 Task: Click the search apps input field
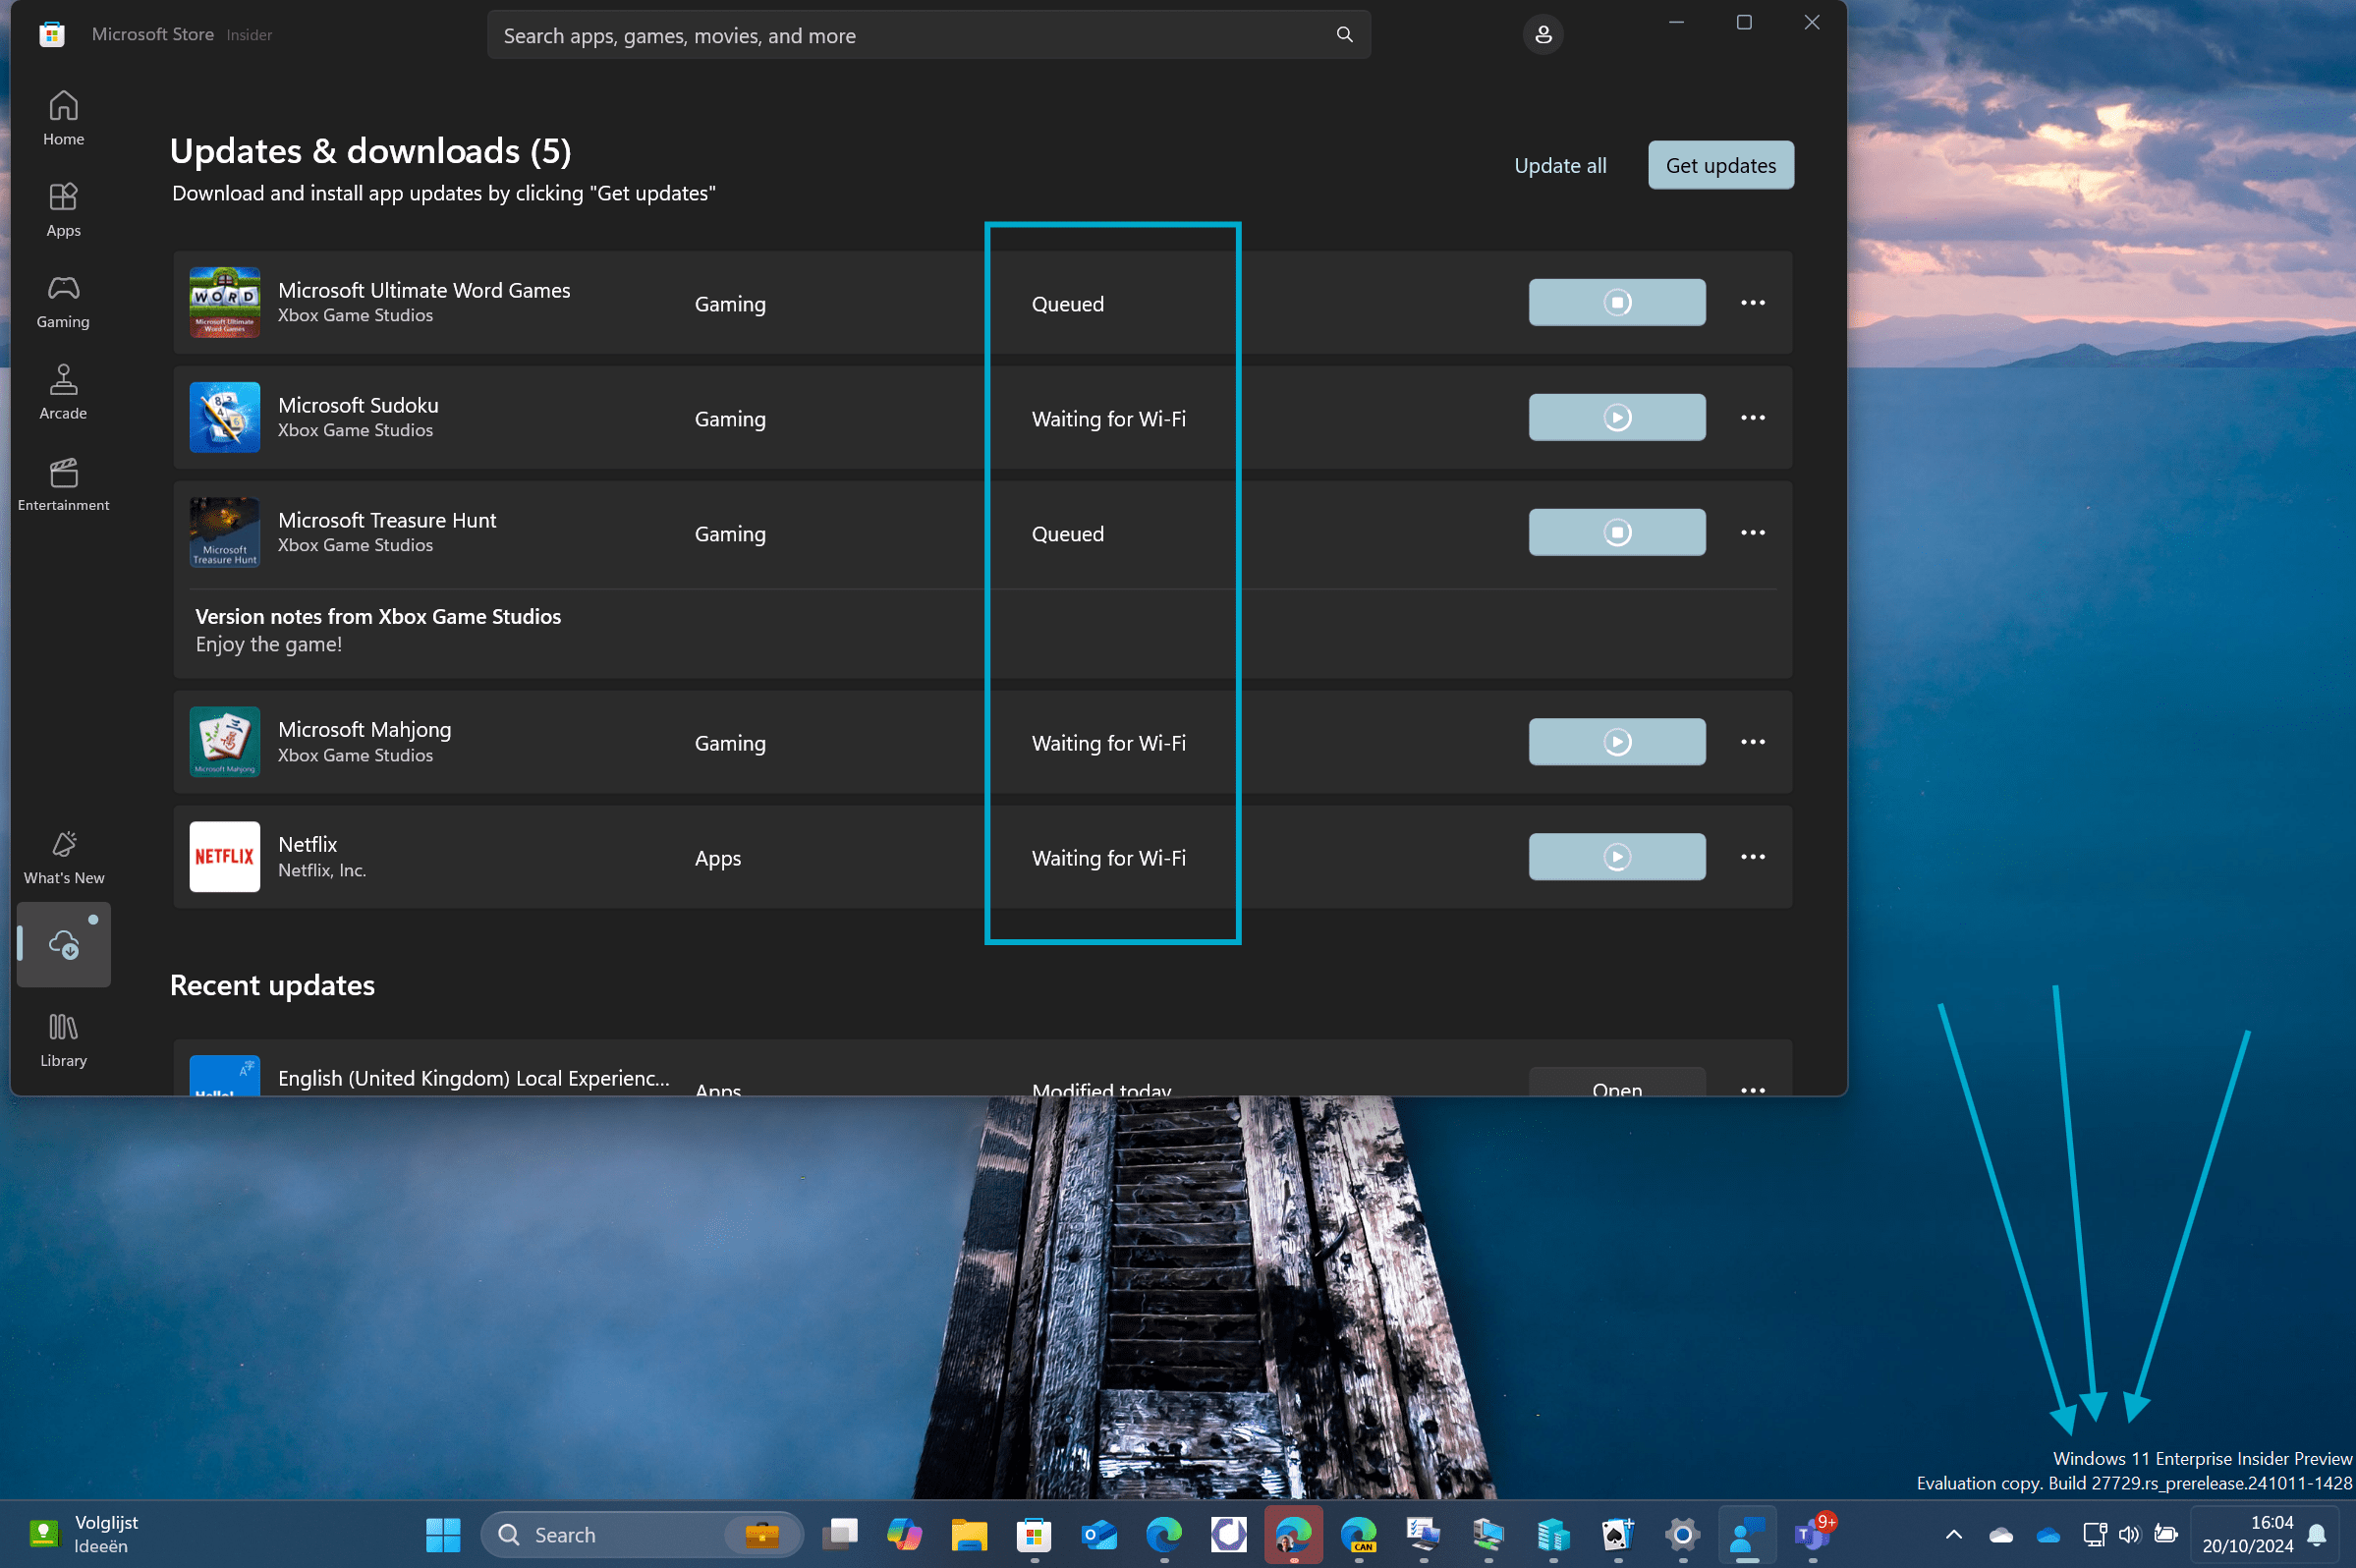pos(928,34)
